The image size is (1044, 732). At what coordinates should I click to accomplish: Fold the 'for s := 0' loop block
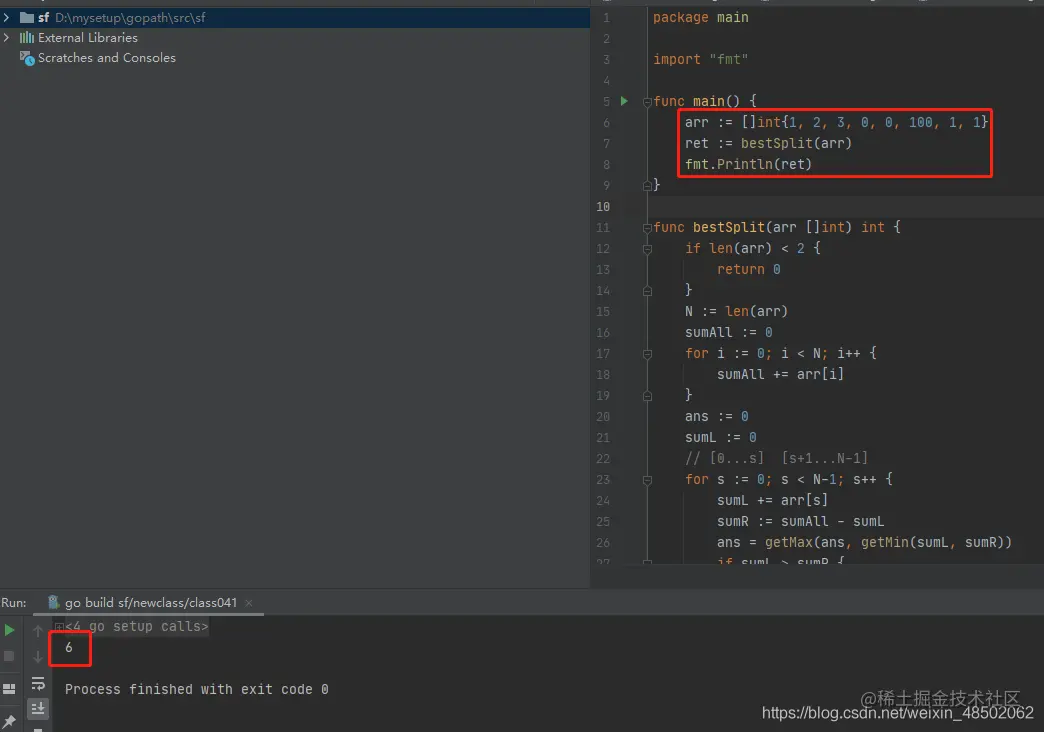(647, 480)
